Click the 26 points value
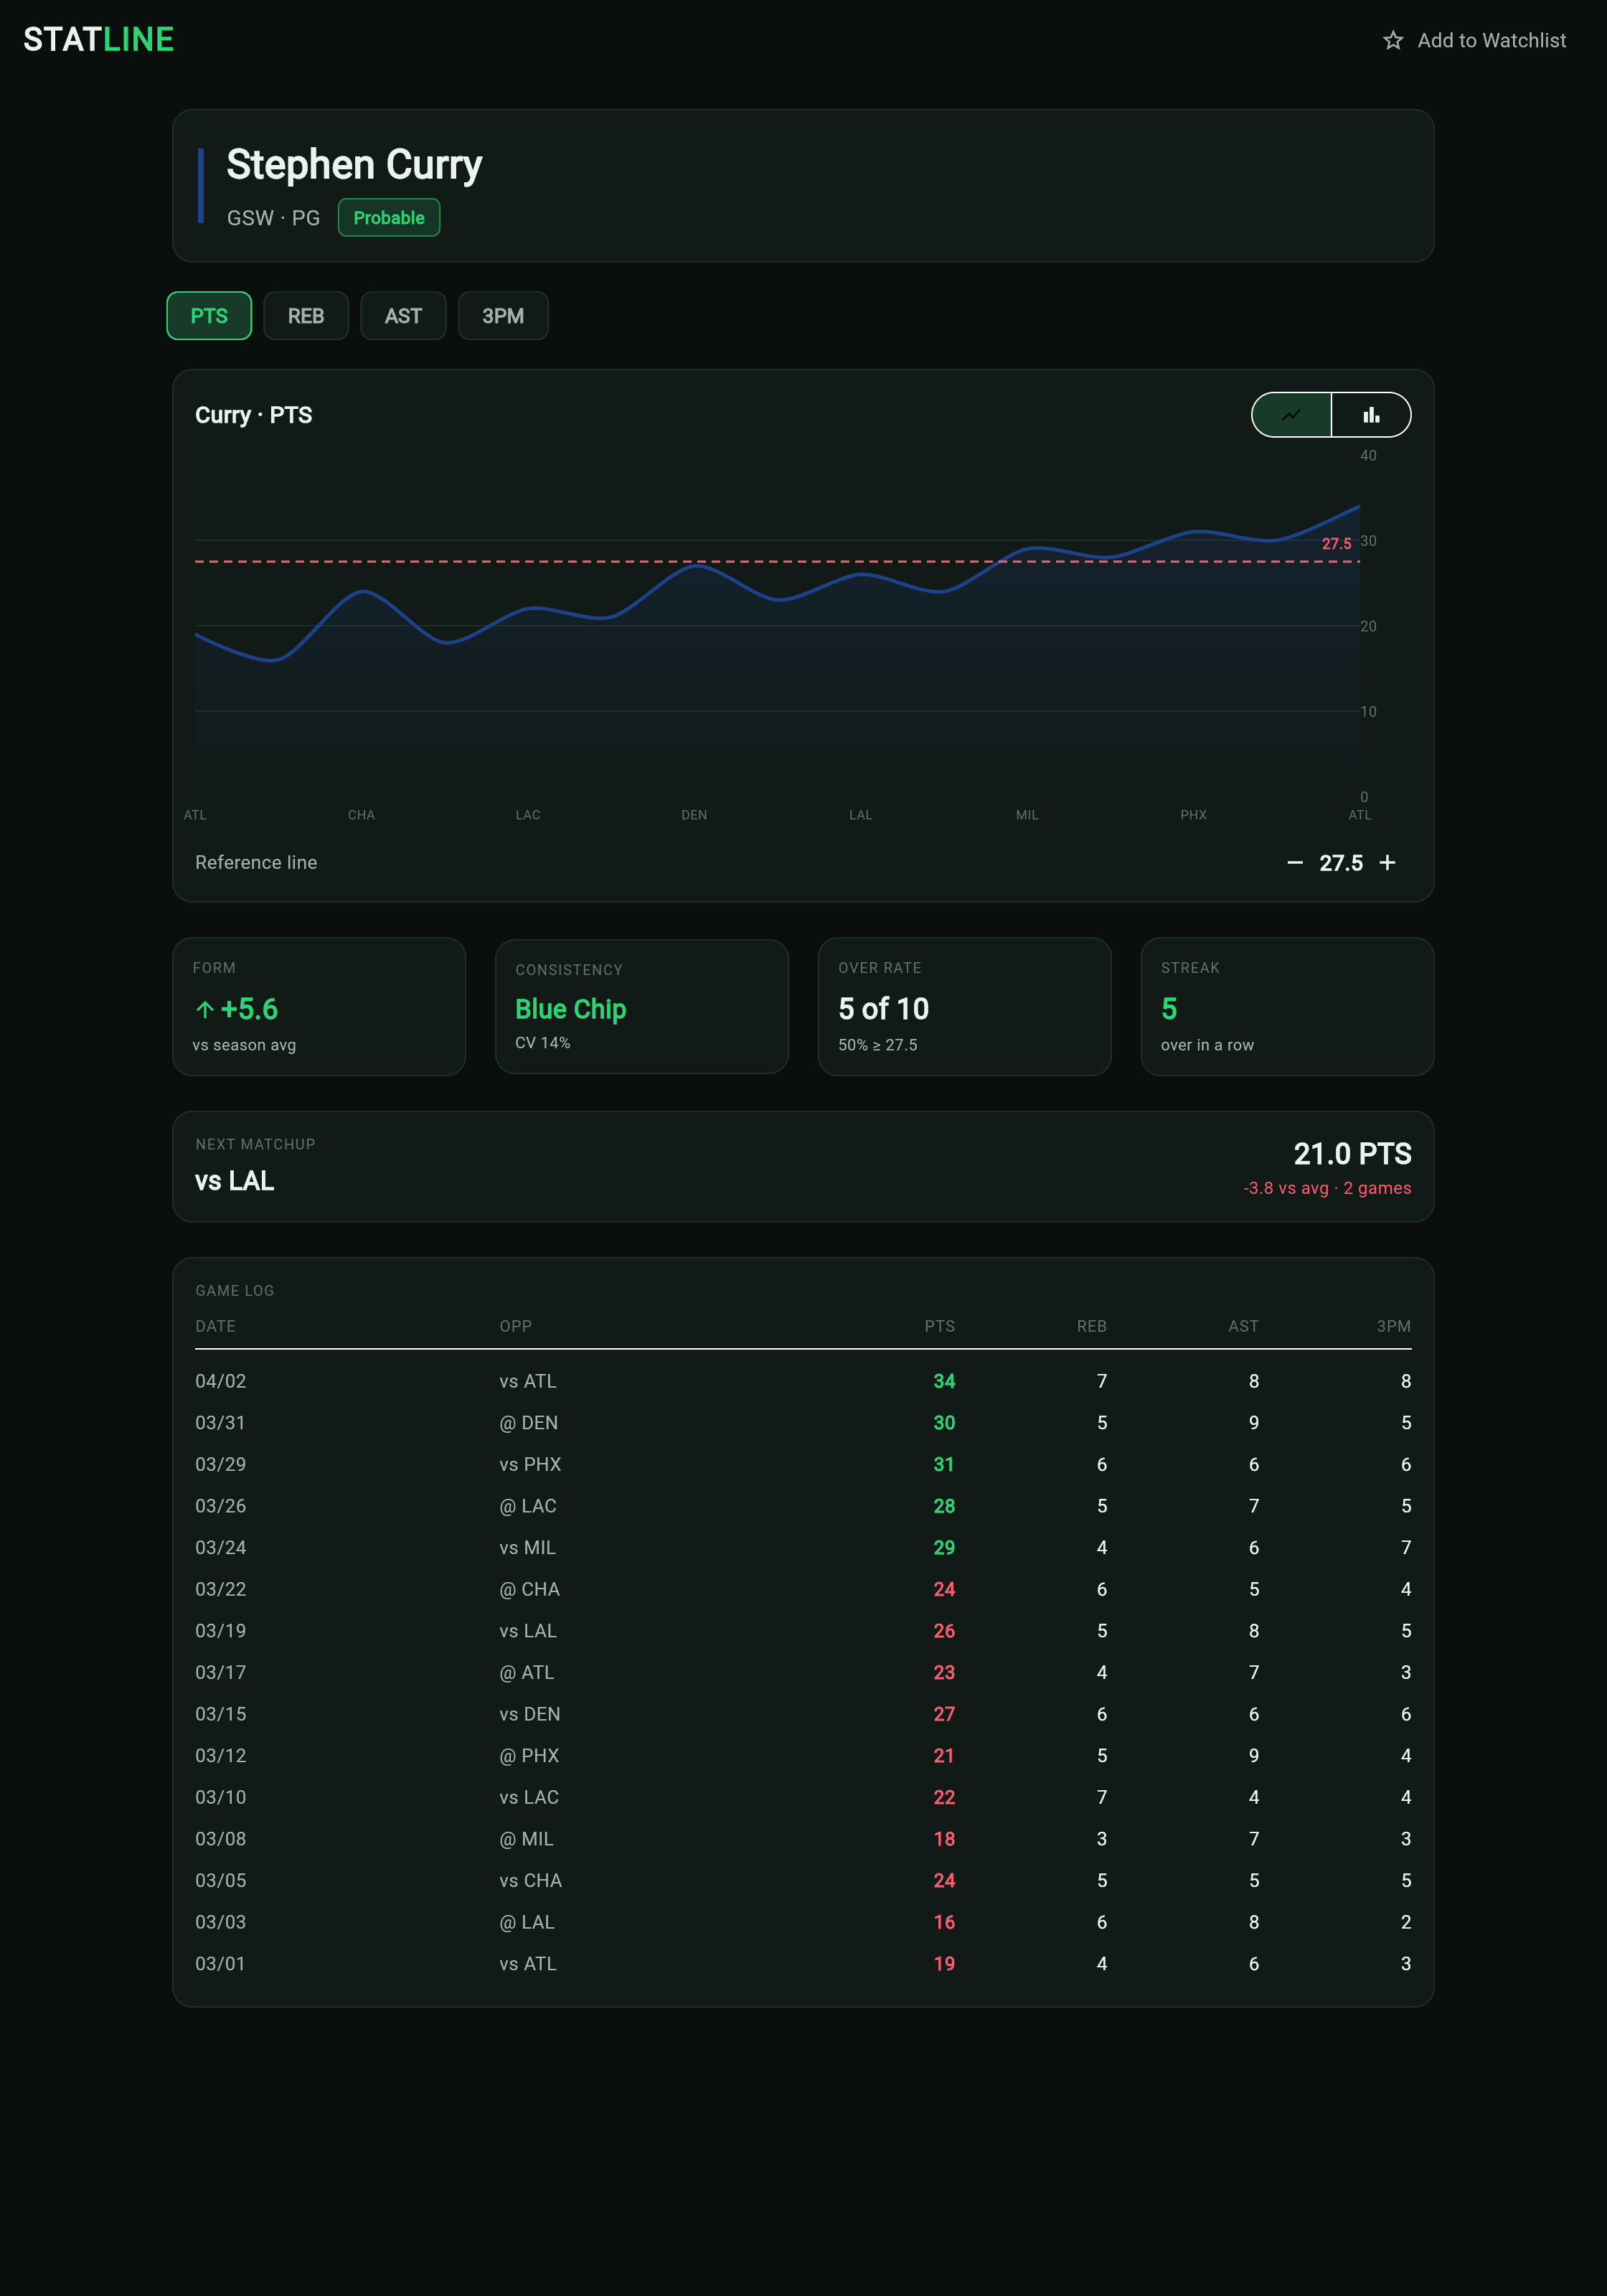This screenshot has width=1607, height=2296. click(944, 1631)
